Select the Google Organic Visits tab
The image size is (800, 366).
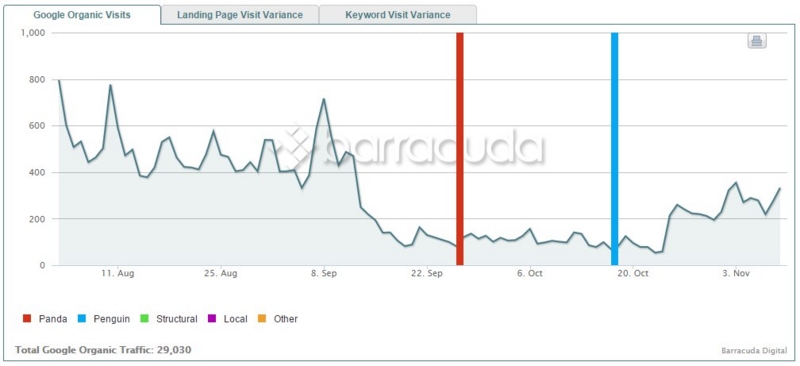point(82,15)
